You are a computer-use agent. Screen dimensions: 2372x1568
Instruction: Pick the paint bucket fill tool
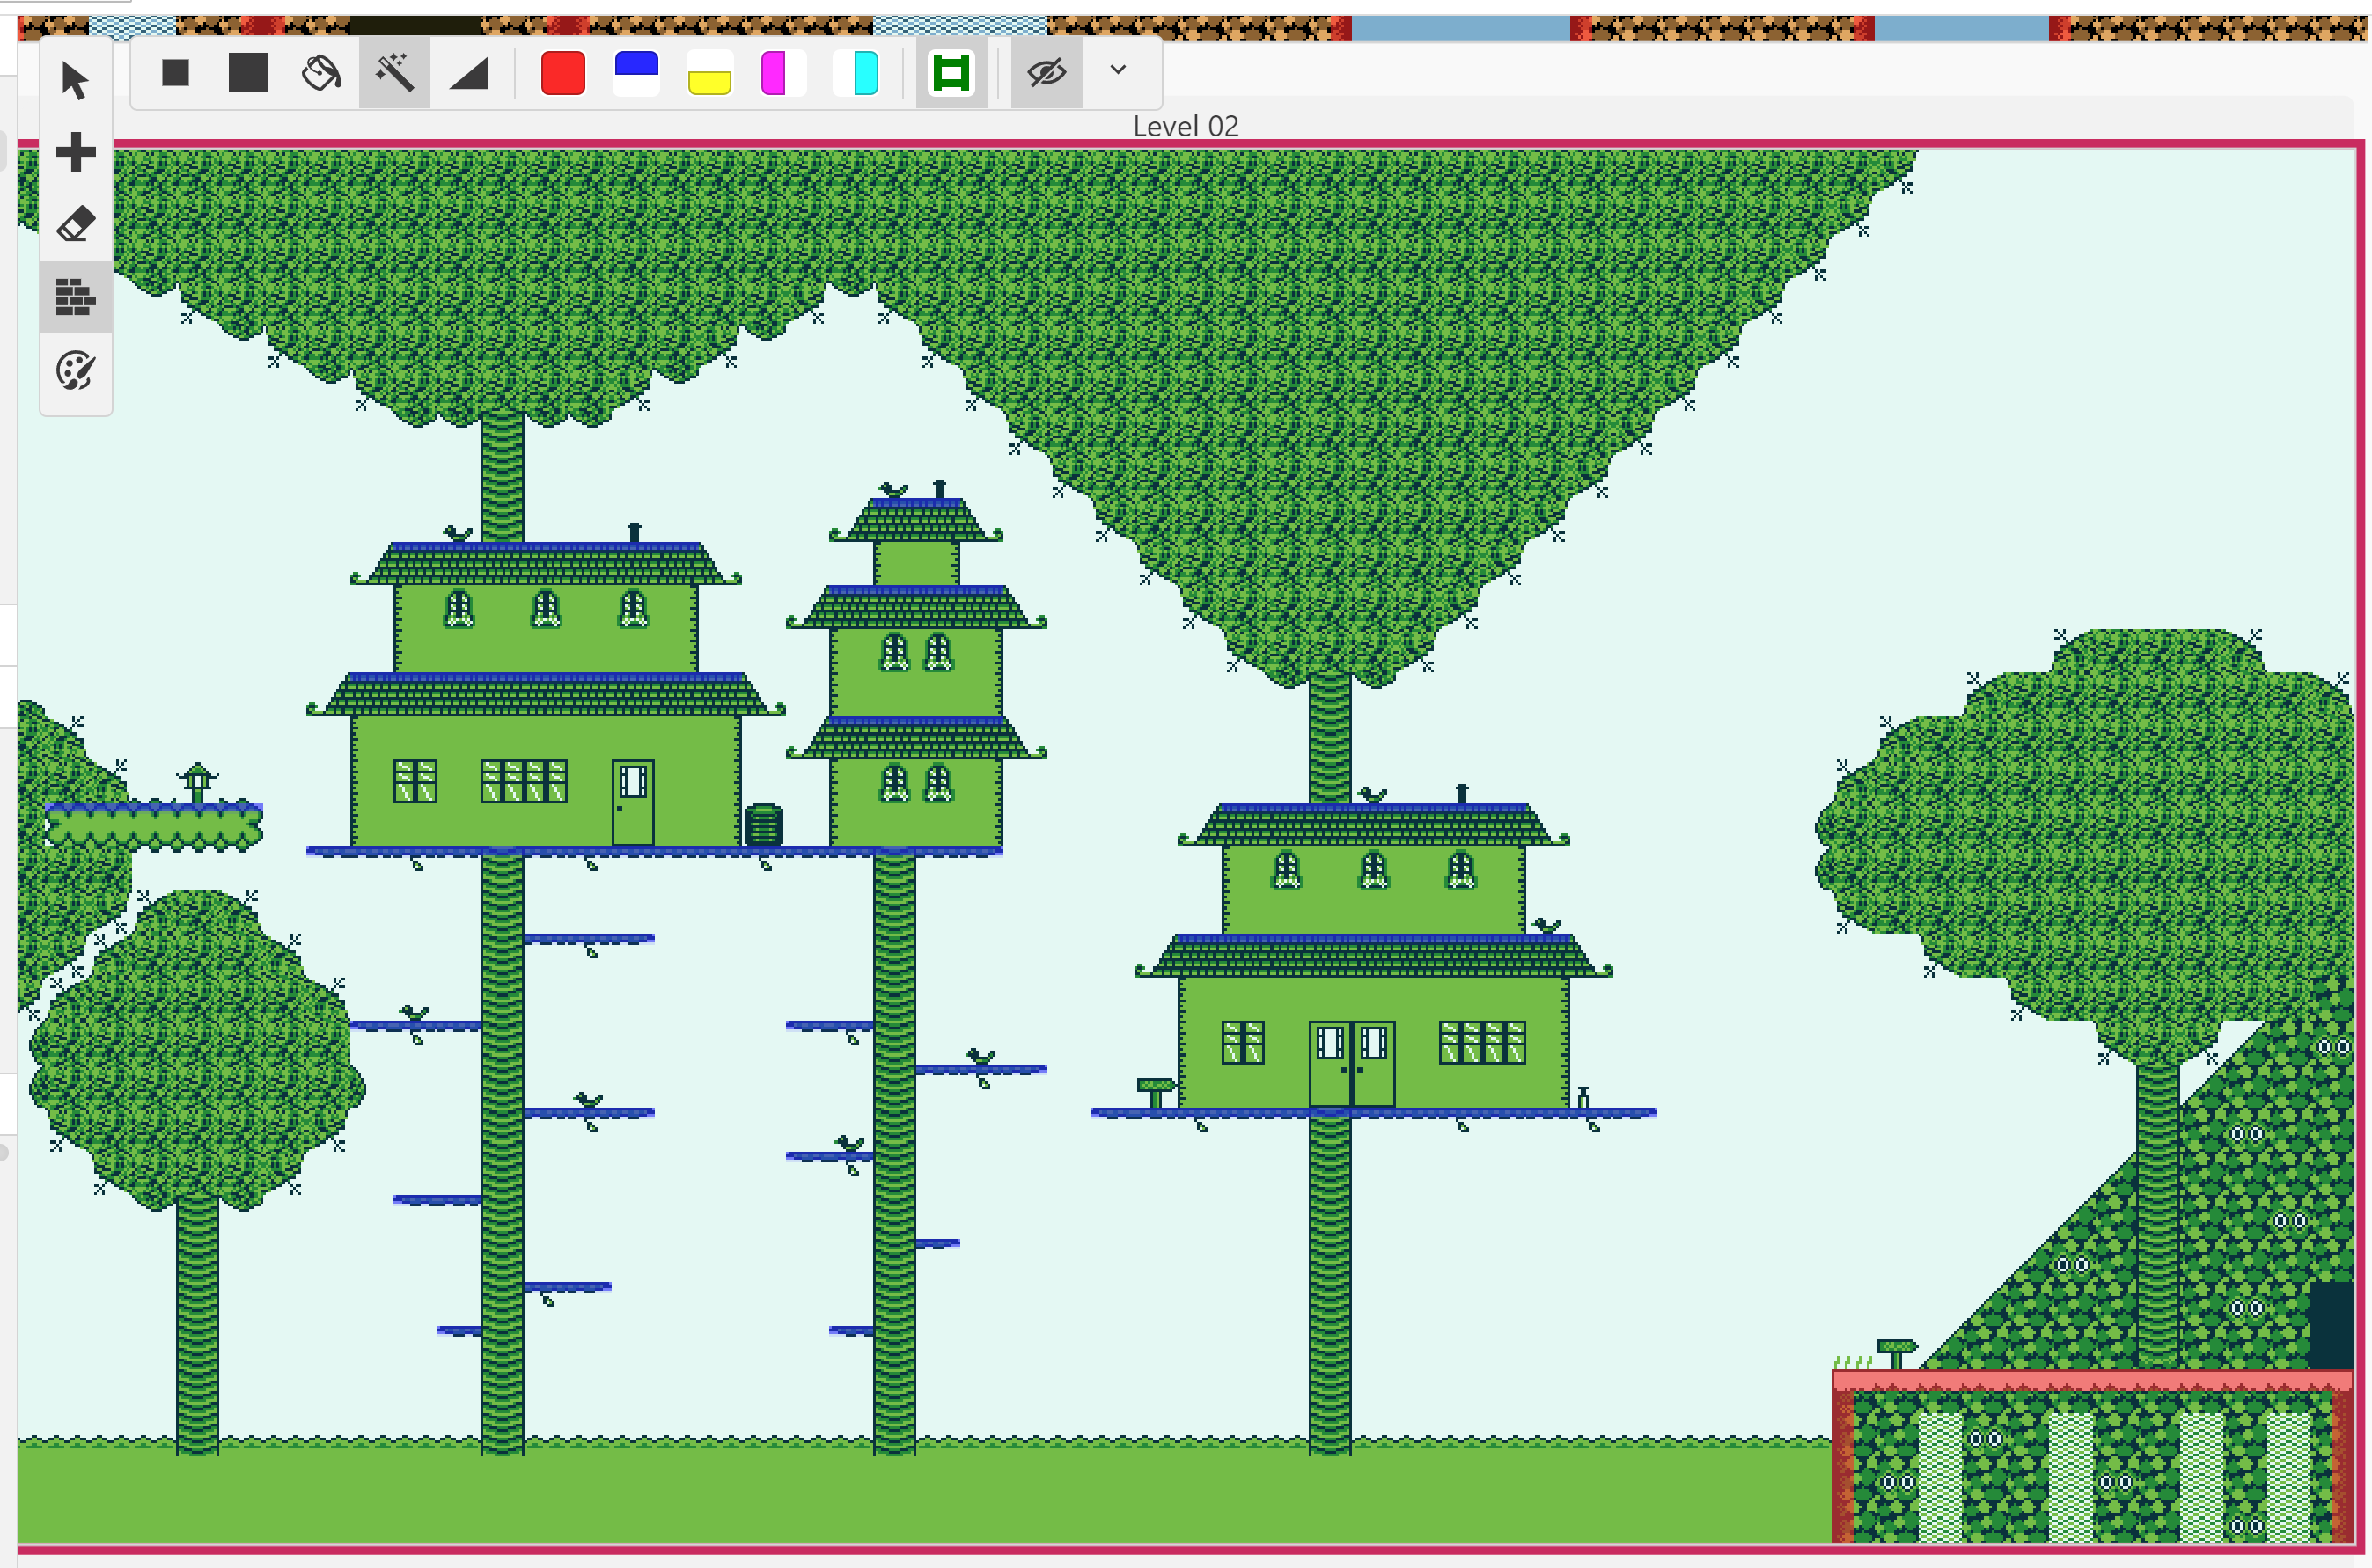coord(321,72)
